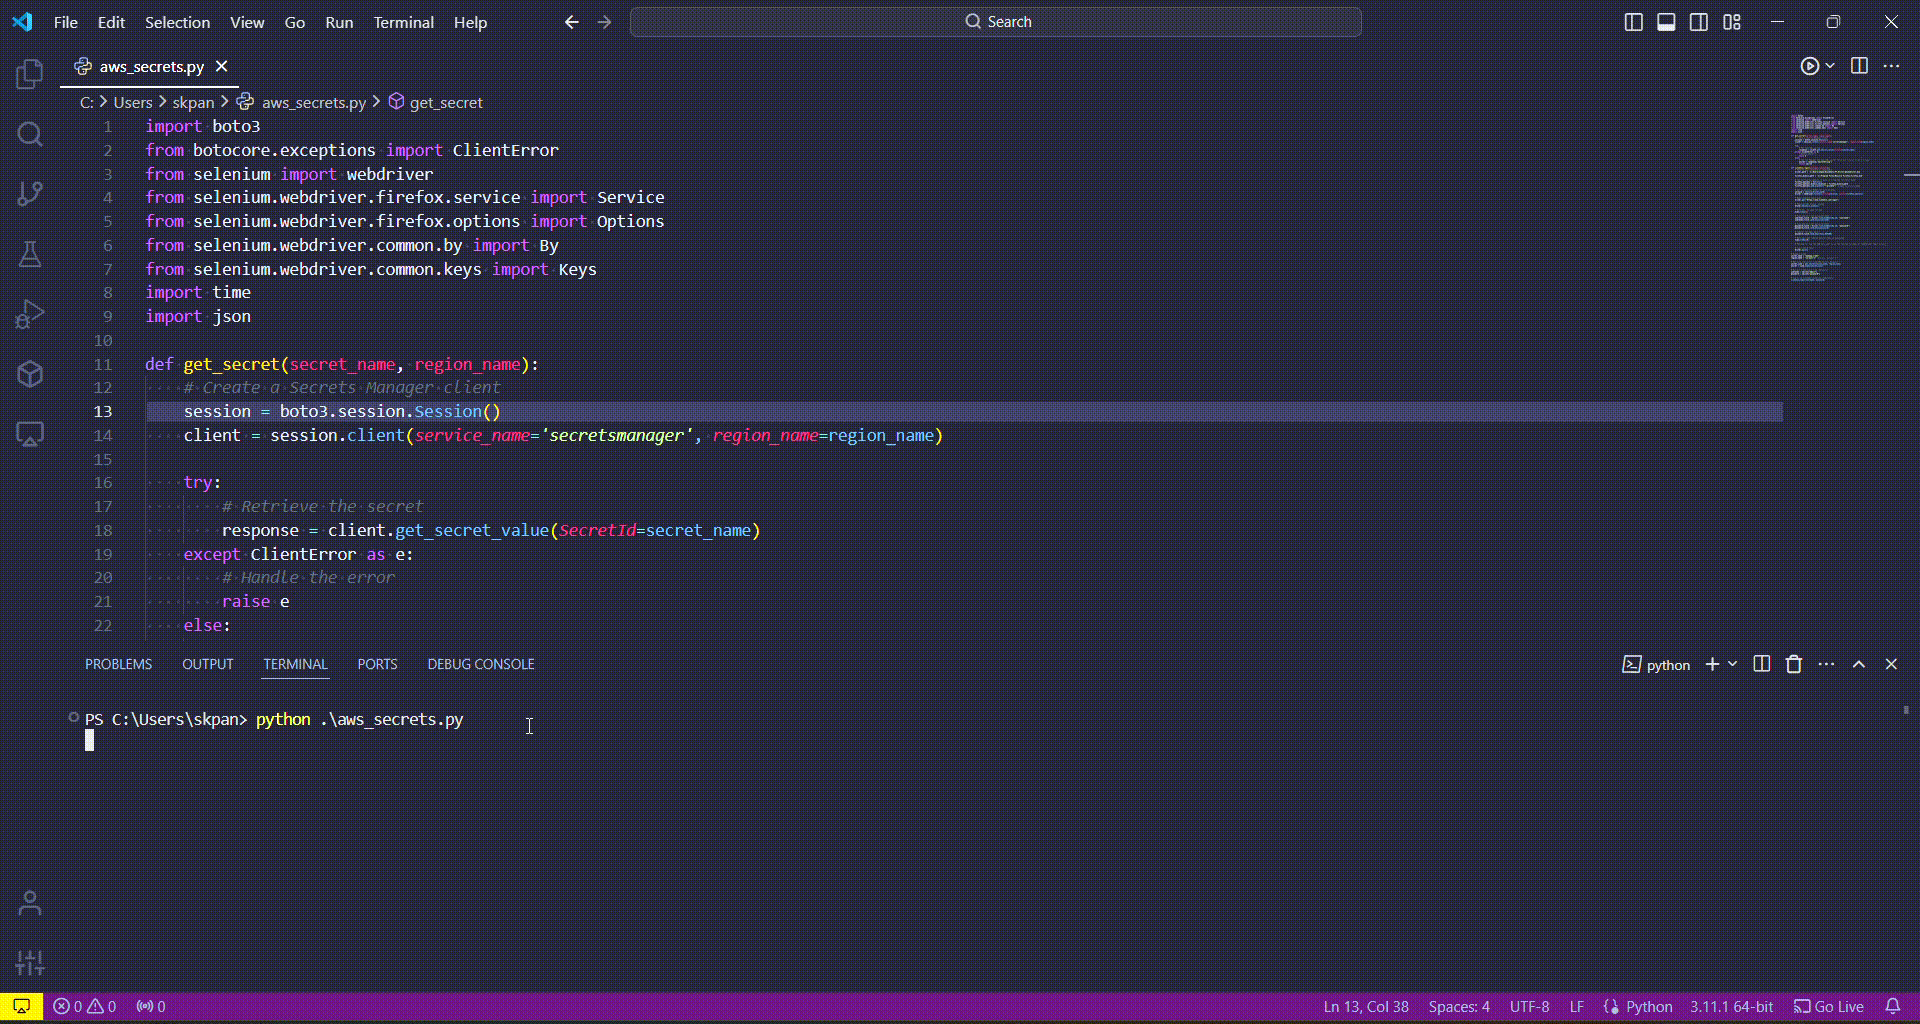The image size is (1920, 1024).
Task: Open the Selection menu
Action: tap(177, 22)
